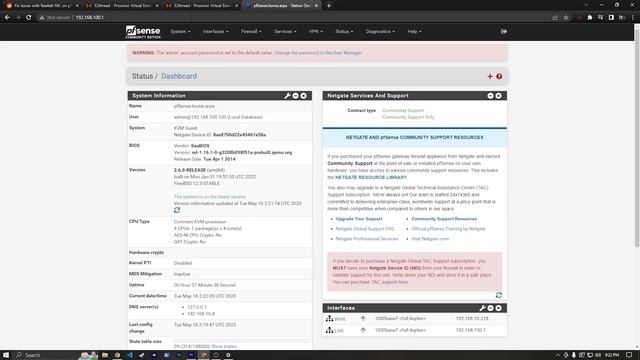Image resolution: width=640 pixels, height=360 pixels.
Task: Minimize the Interfaces widget
Action: coord(491,308)
